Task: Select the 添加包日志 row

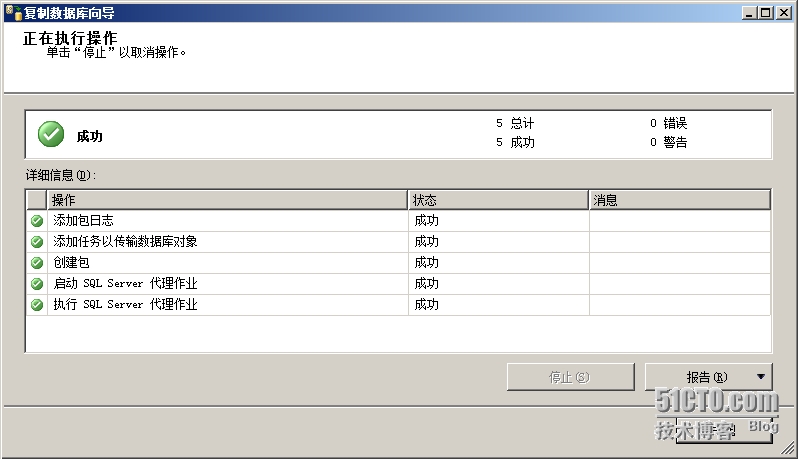Action: pyautogui.click(x=398, y=221)
